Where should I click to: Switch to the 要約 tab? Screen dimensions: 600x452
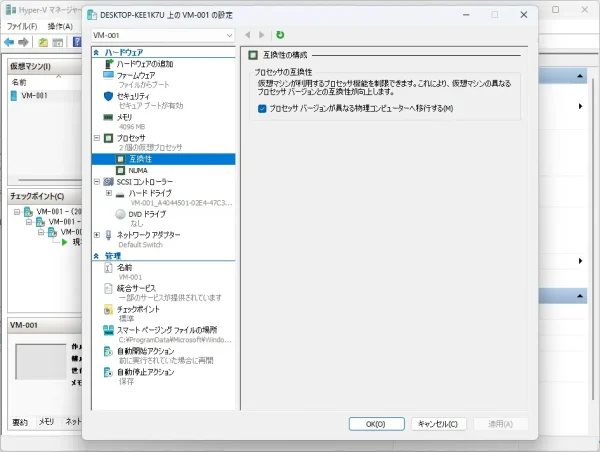point(20,422)
